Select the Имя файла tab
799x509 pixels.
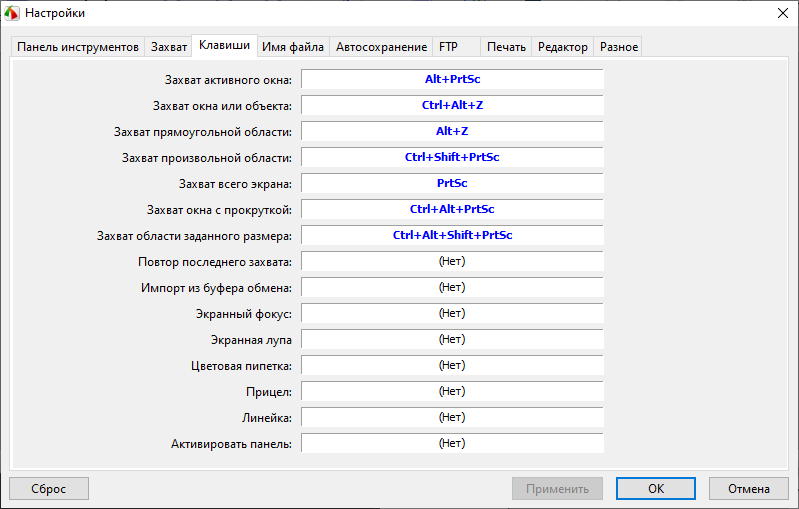pyautogui.click(x=293, y=47)
